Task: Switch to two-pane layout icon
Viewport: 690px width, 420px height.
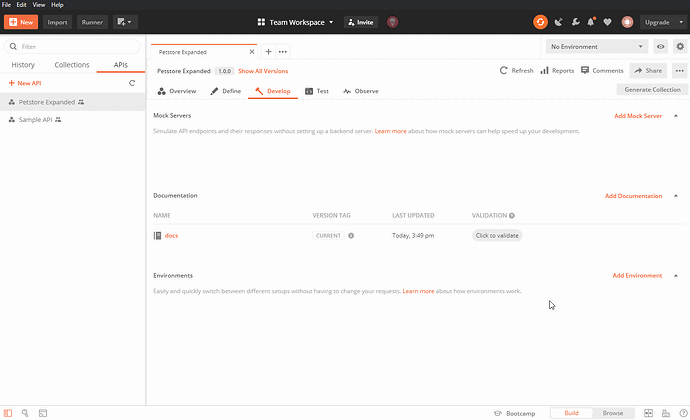Action: [648, 413]
